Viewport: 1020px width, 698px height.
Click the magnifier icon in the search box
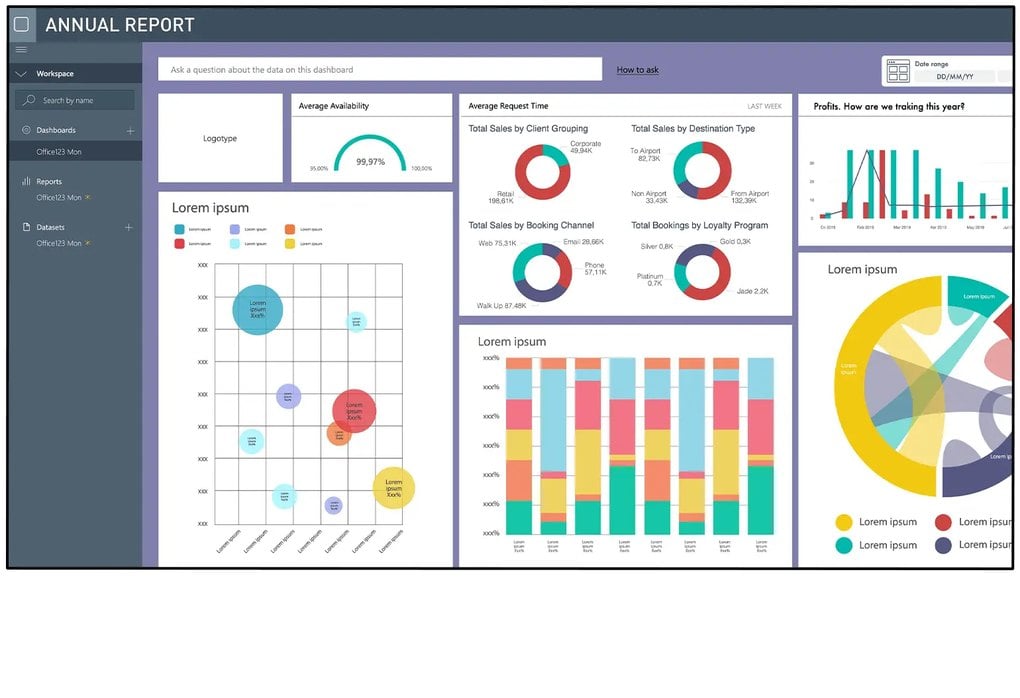pyautogui.click(x=29, y=100)
